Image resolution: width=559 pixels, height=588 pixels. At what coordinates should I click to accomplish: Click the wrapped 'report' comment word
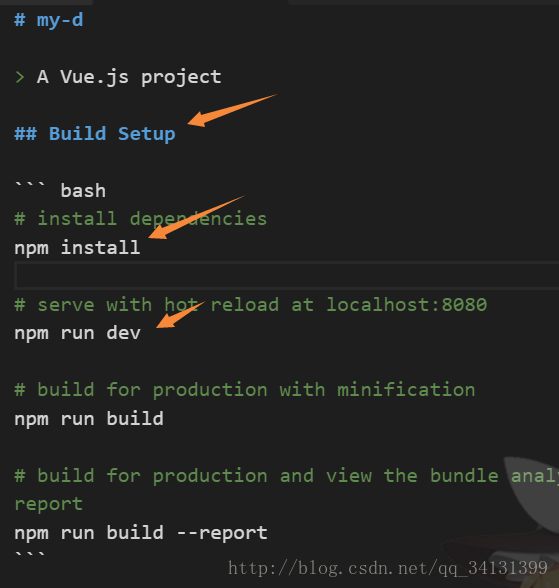49,504
